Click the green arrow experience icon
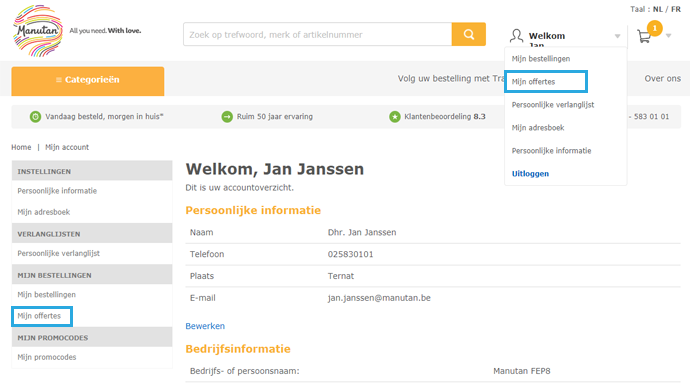690x388 pixels. [227, 117]
